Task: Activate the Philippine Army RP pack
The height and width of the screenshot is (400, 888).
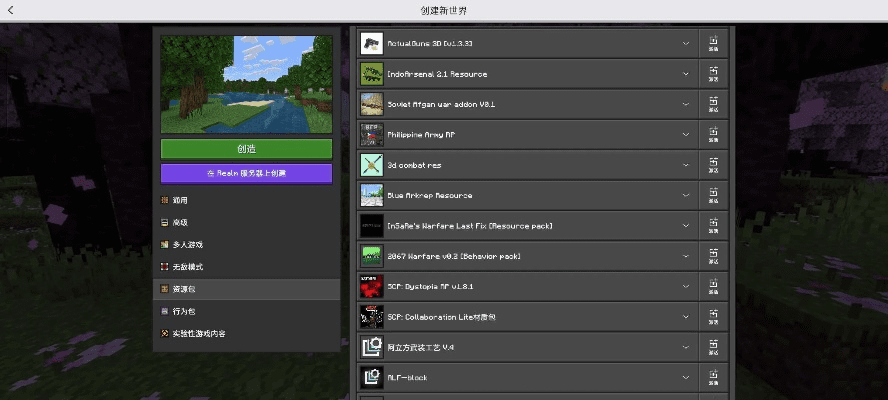Action: (714, 134)
